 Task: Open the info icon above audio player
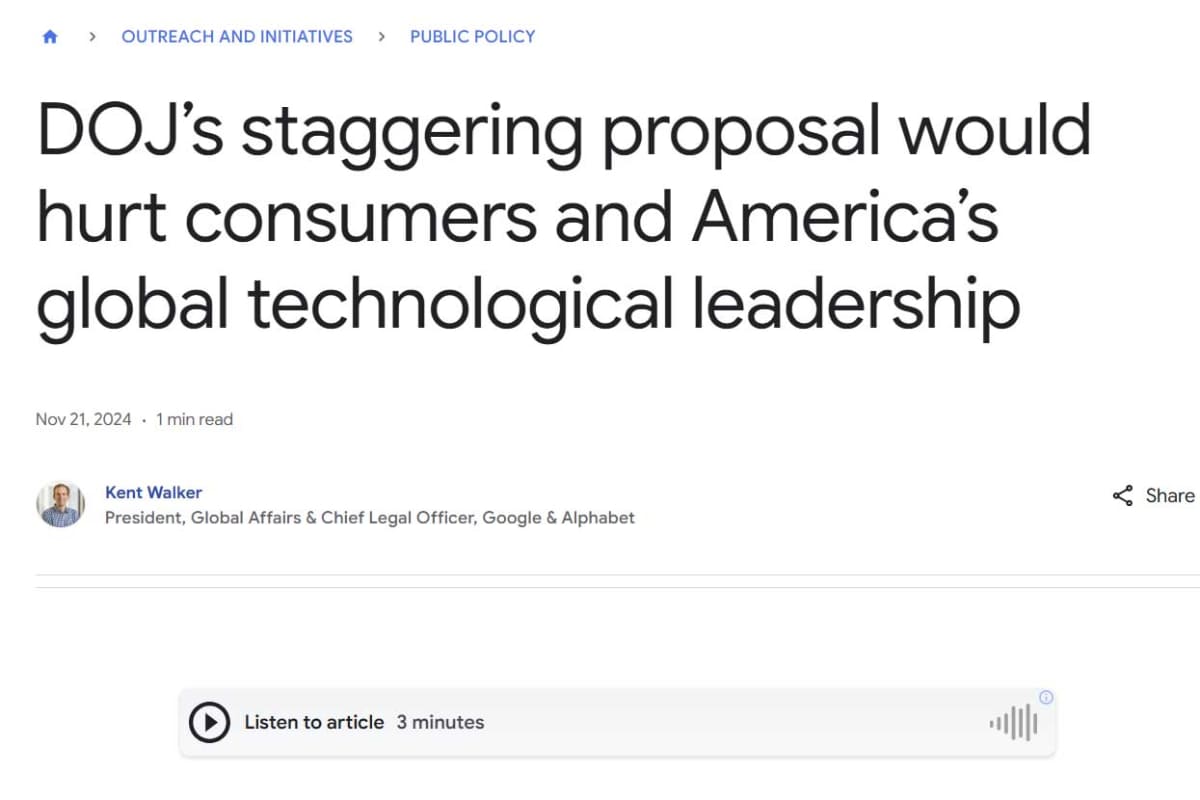(1046, 697)
